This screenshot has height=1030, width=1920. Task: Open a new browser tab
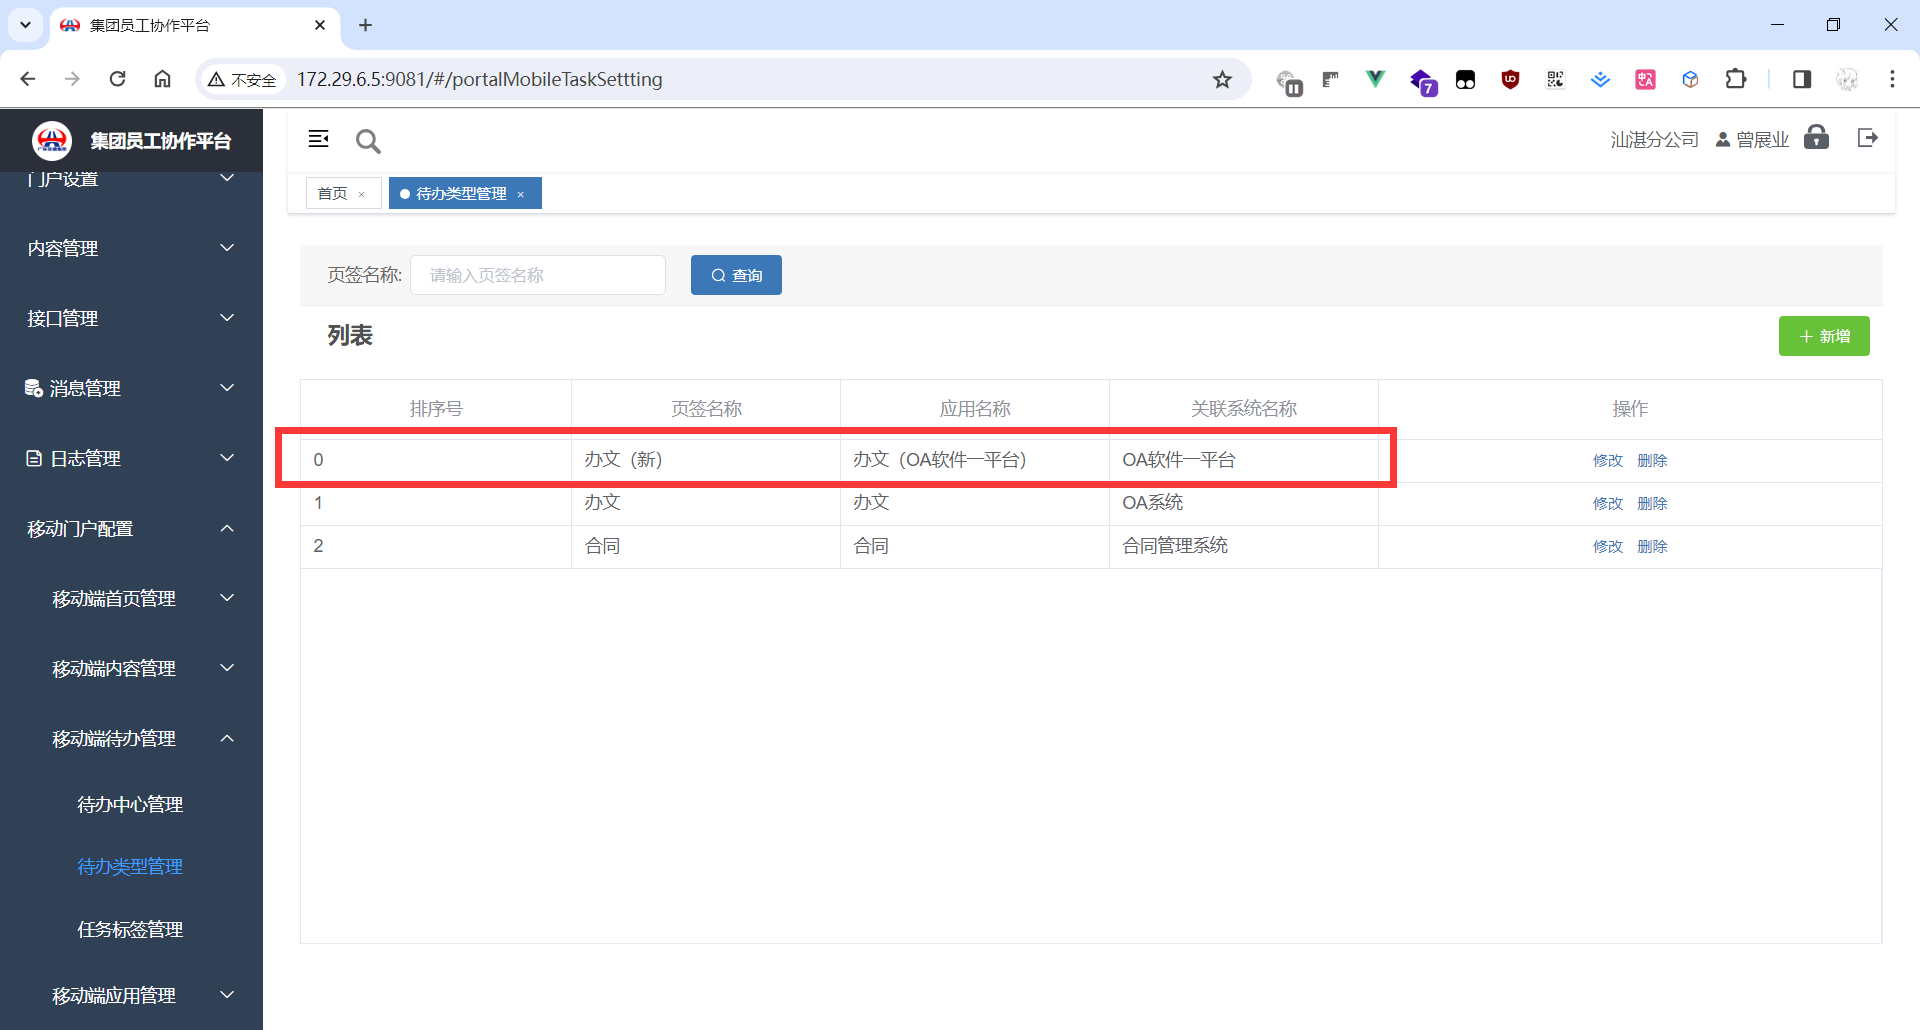(365, 25)
